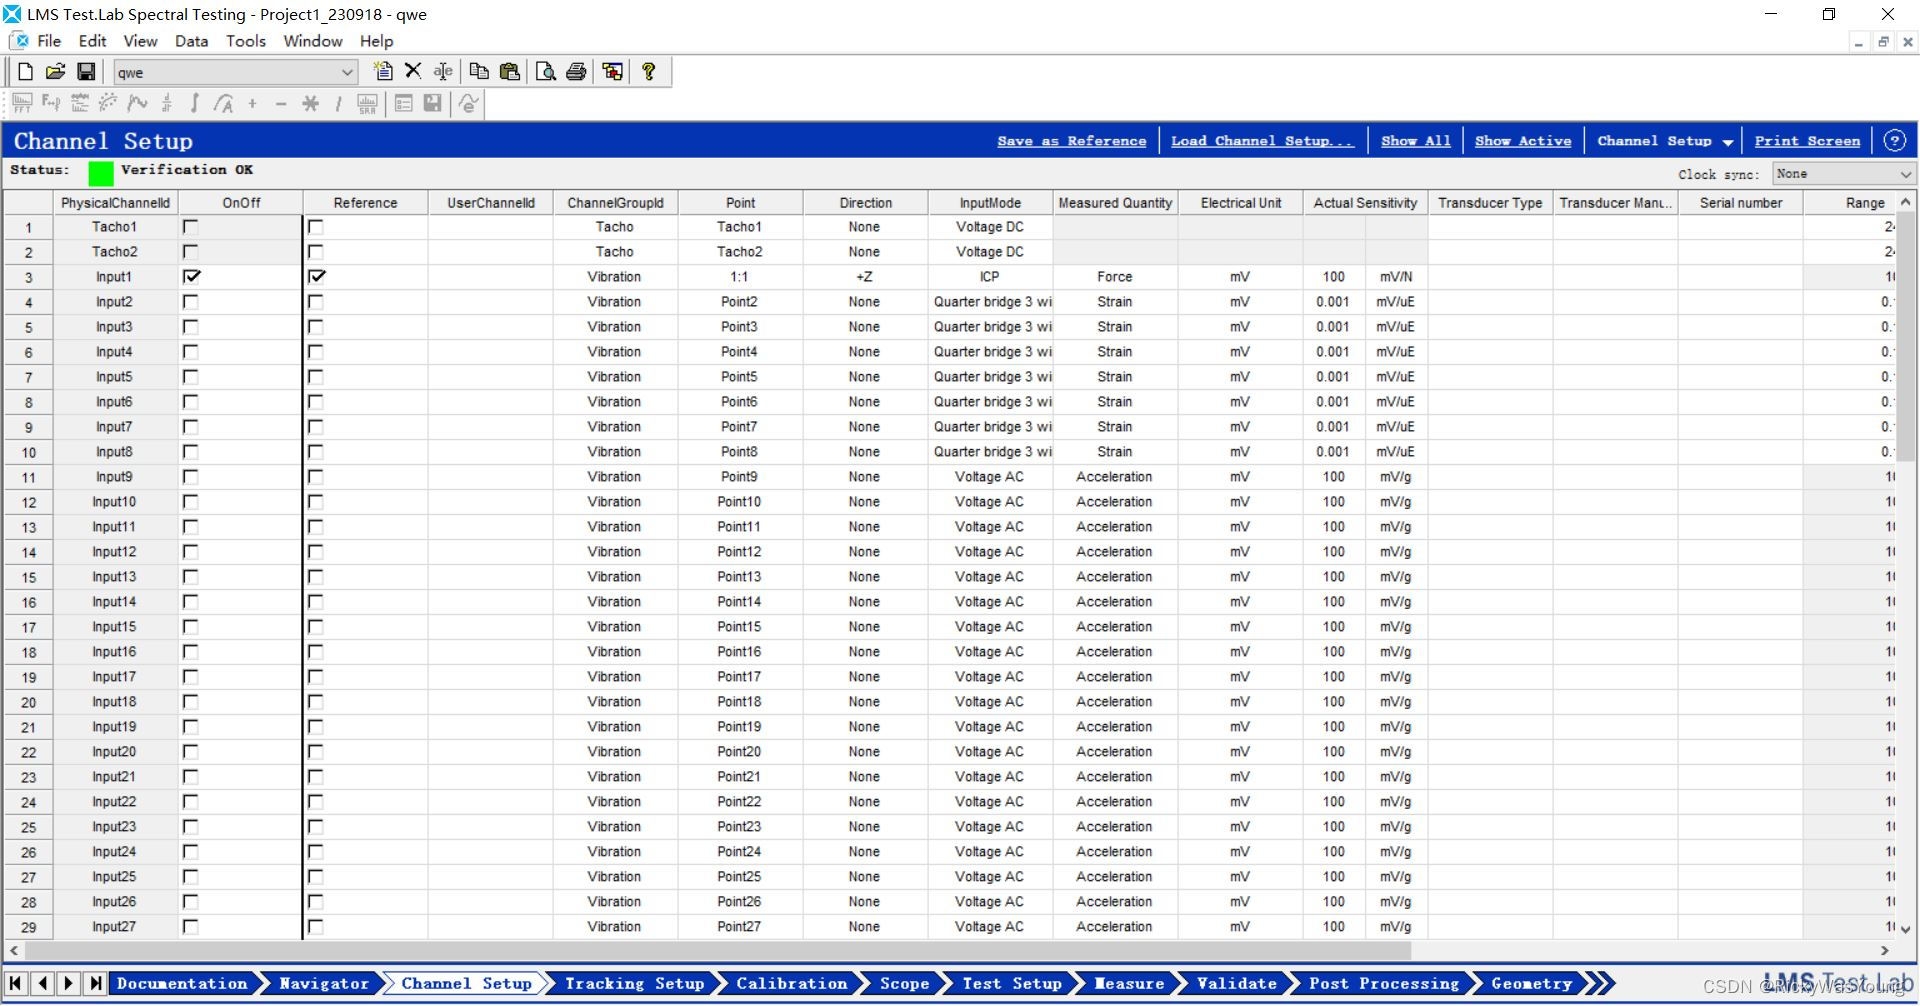Select the InputMode cell ICP for Input1

[990, 277]
